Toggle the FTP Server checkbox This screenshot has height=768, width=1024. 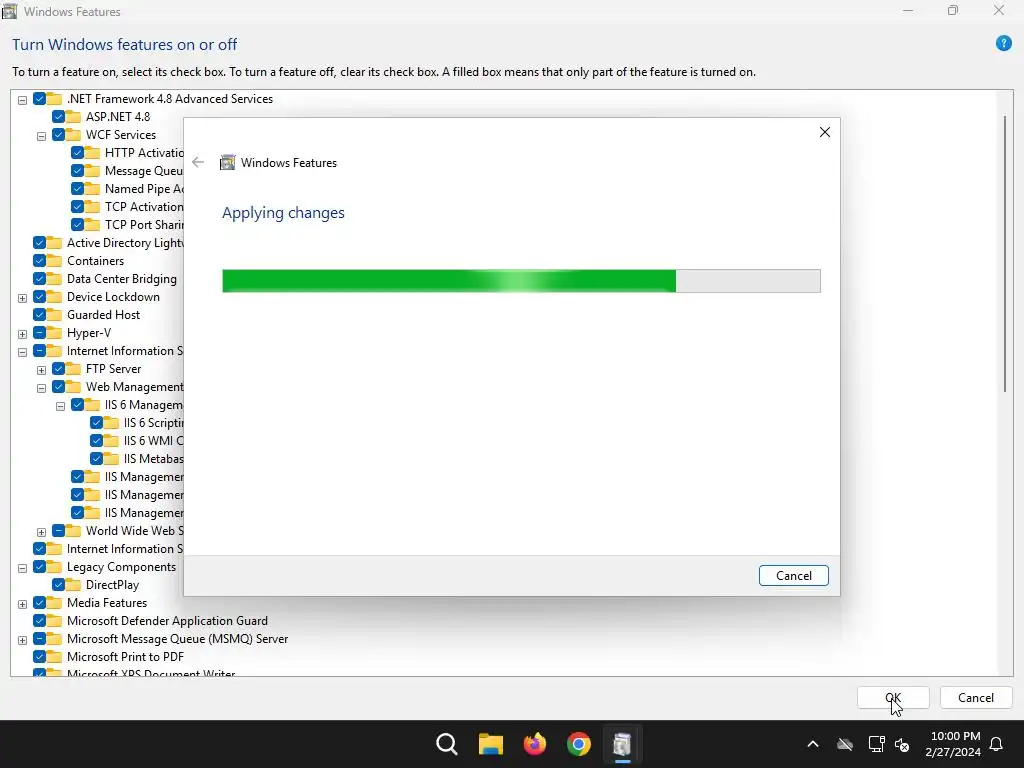coord(58,369)
